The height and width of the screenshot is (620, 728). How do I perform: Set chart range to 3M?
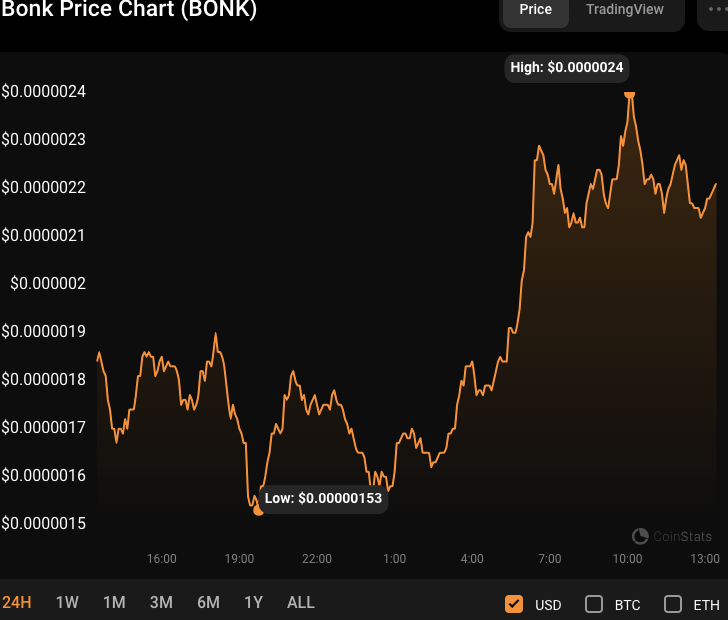point(161,602)
